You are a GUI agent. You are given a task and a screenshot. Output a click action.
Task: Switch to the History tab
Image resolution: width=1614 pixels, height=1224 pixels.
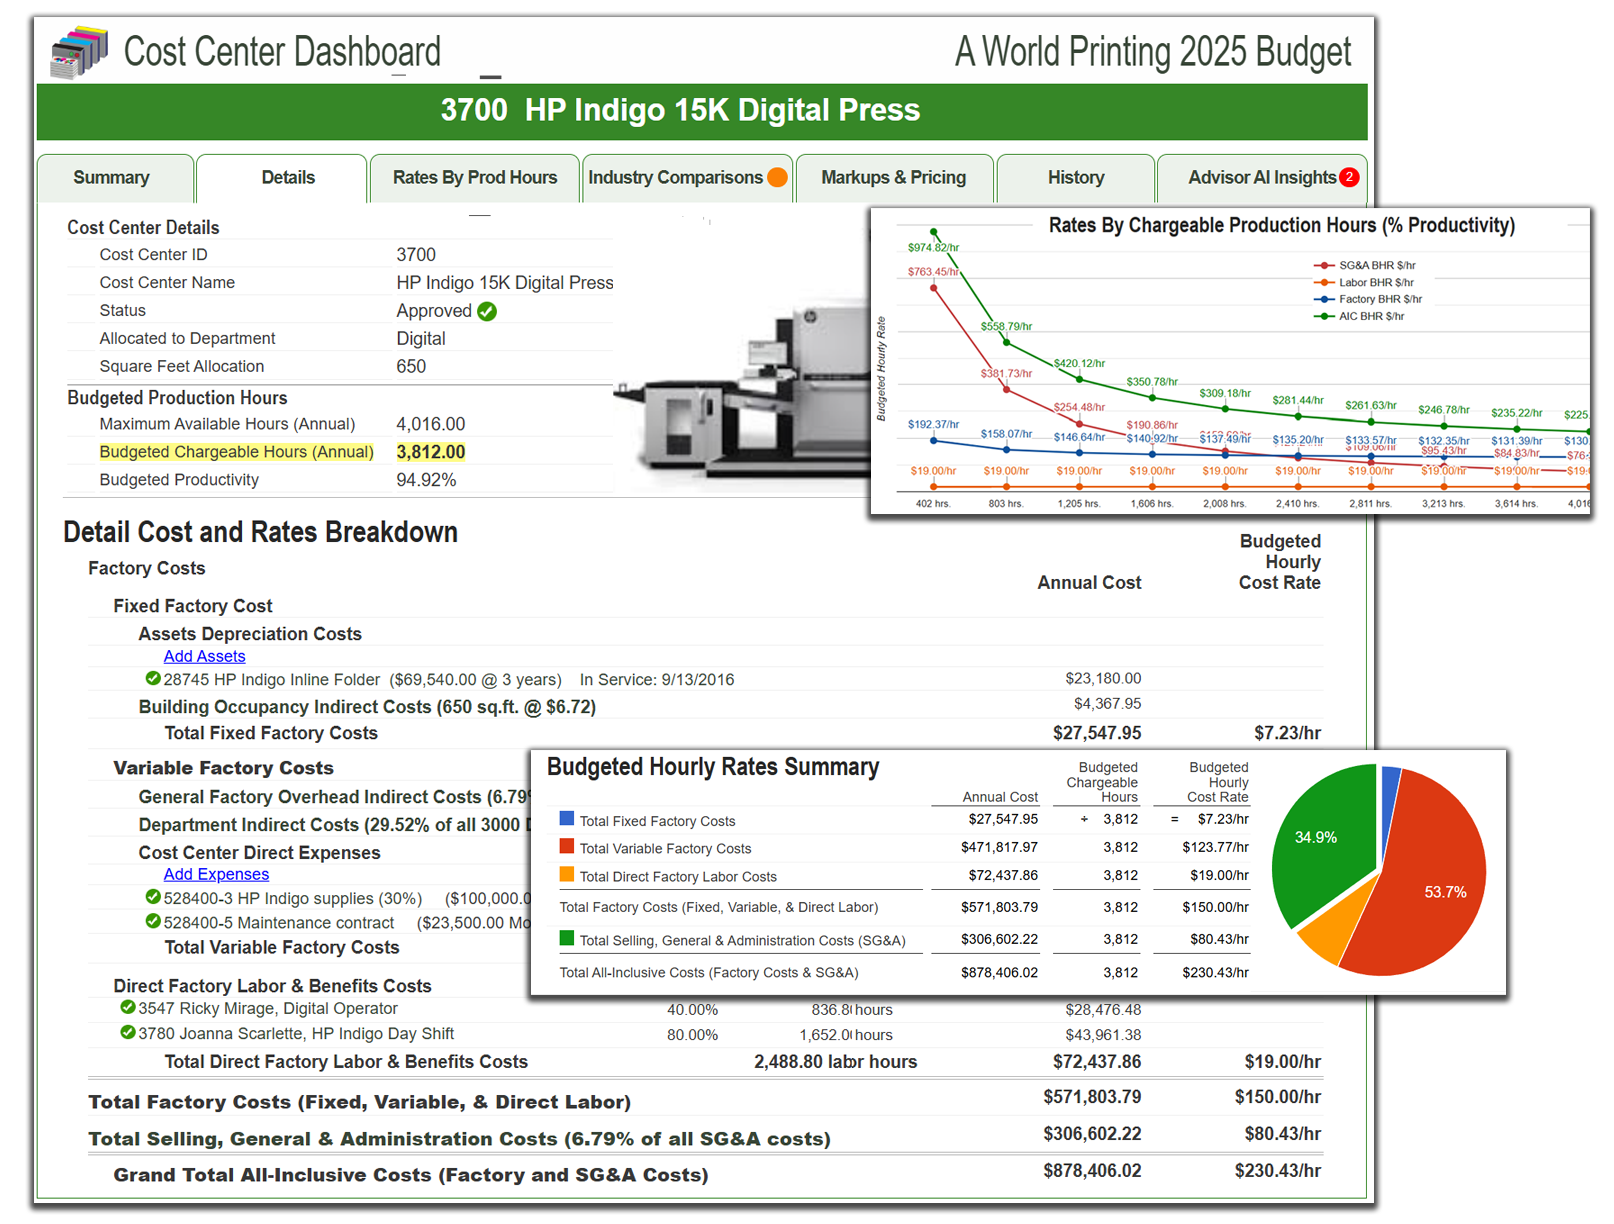click(x=1075, y=177)
